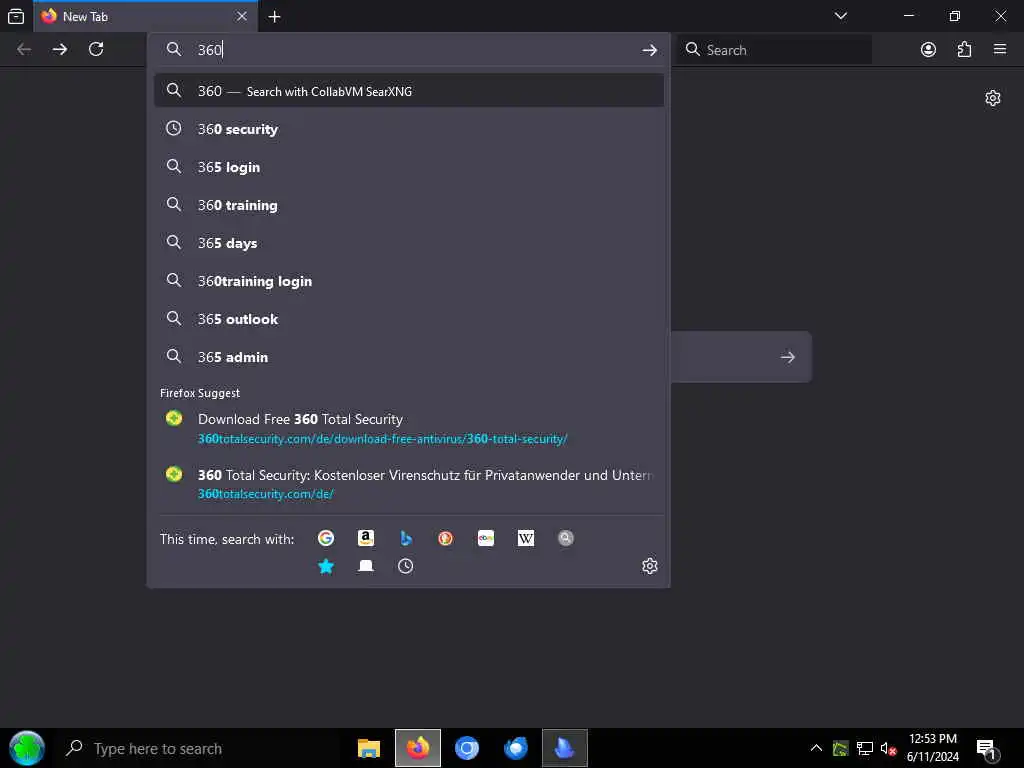
Task: Search open tabs using the tab icon
Action: pos(366,566)
